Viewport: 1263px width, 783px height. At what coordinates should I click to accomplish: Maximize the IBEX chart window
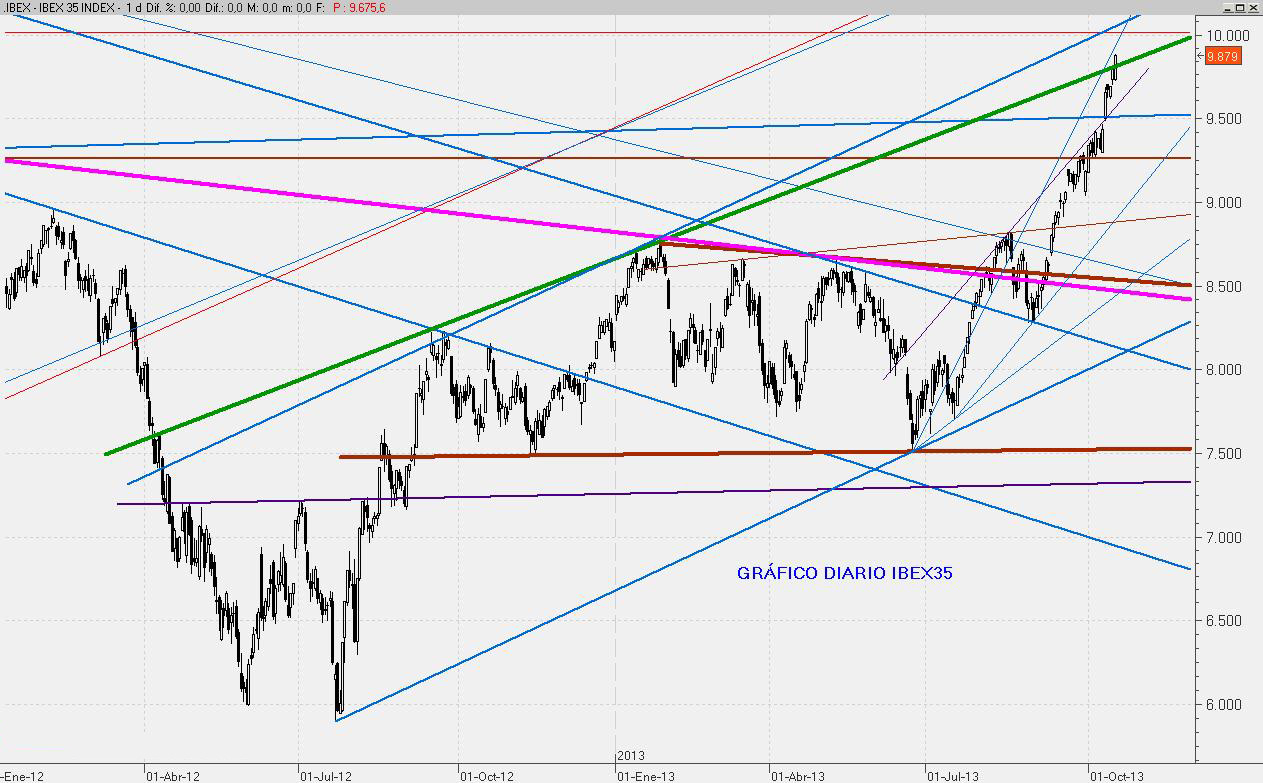click(x=1240, y=7)
